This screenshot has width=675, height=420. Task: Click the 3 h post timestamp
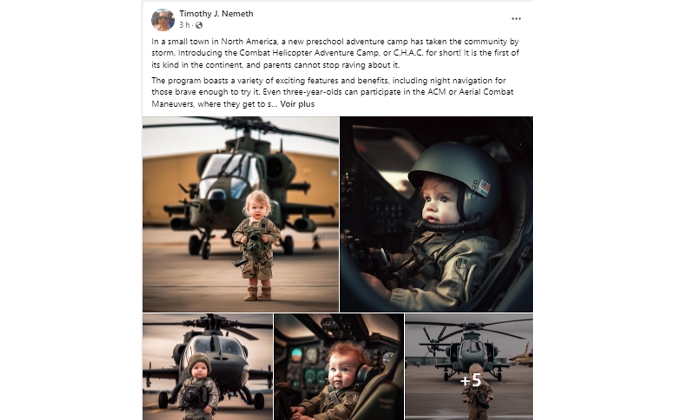click(x=184, y=25)
